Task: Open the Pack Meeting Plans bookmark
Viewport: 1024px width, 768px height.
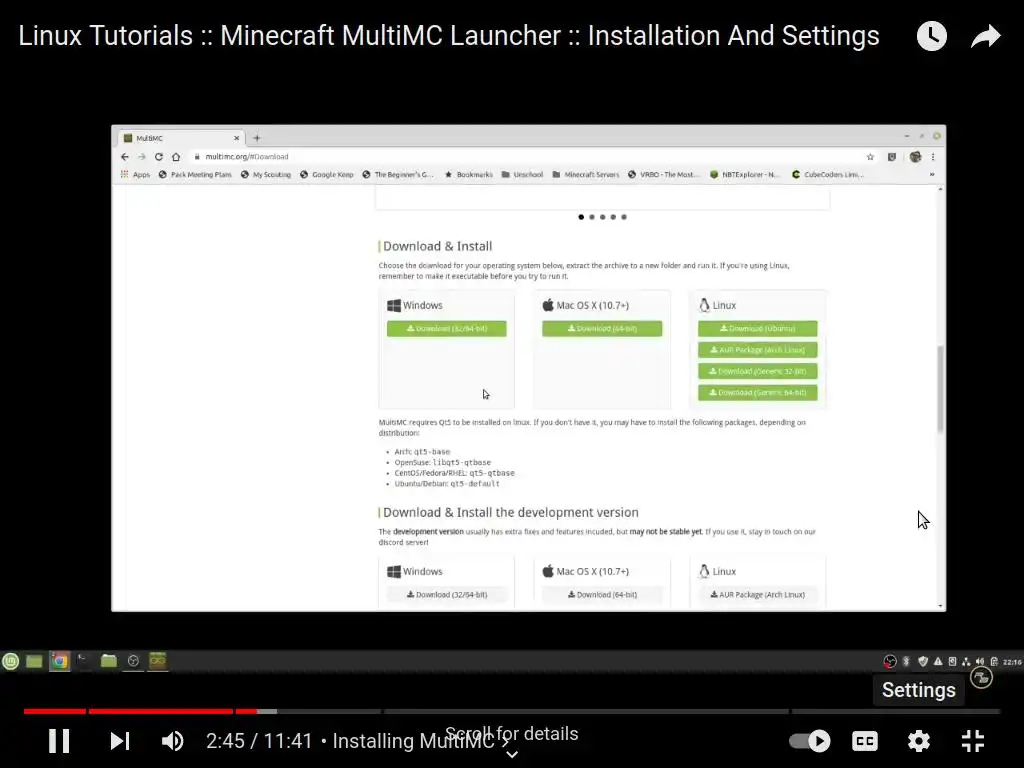Action: coord(195,174)
